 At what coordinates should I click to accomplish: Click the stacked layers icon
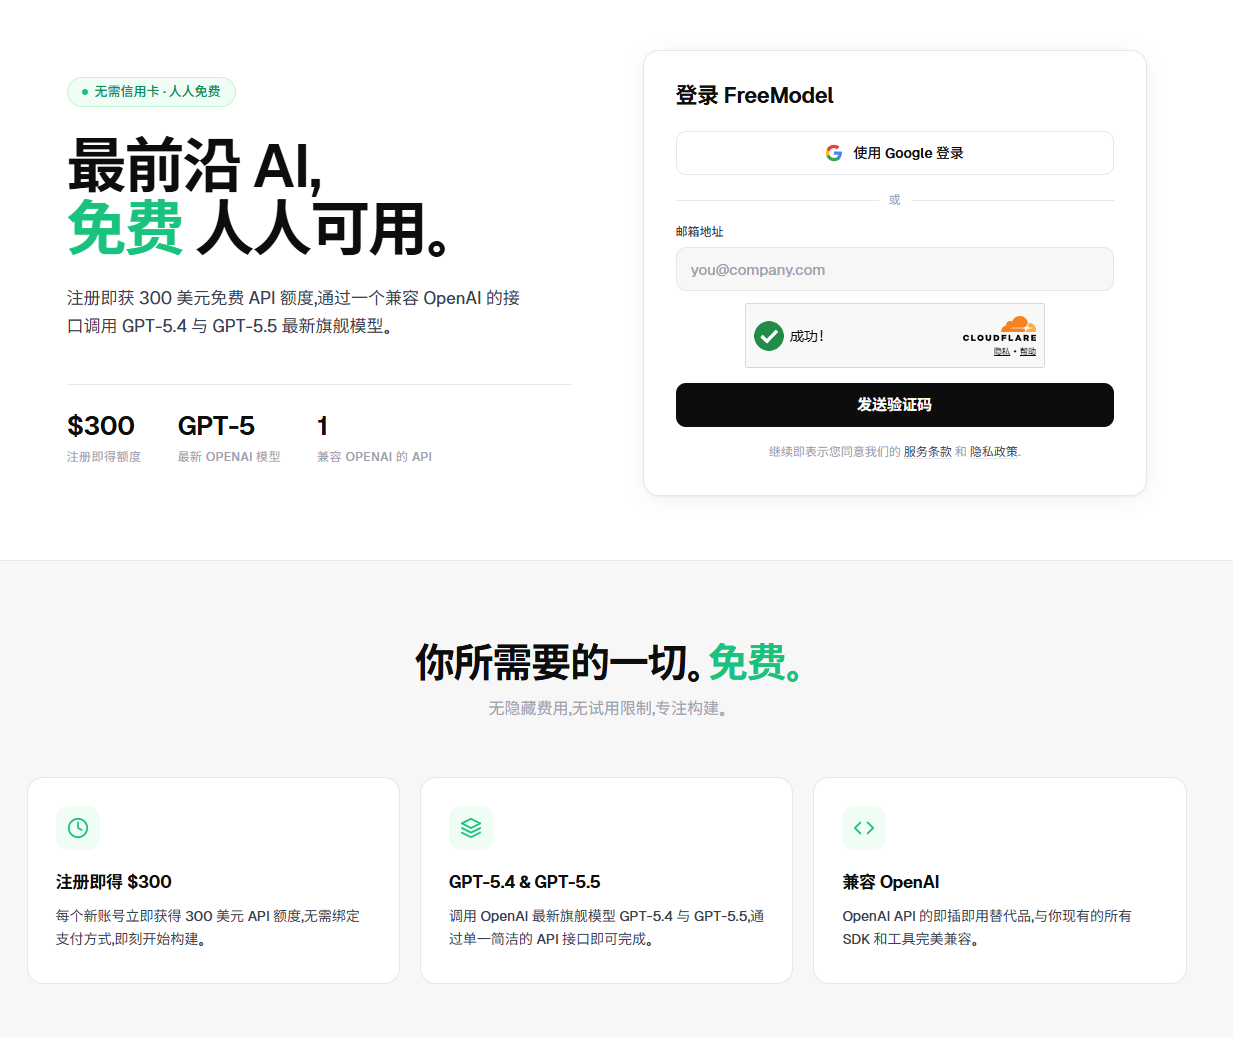click(471, 828)
